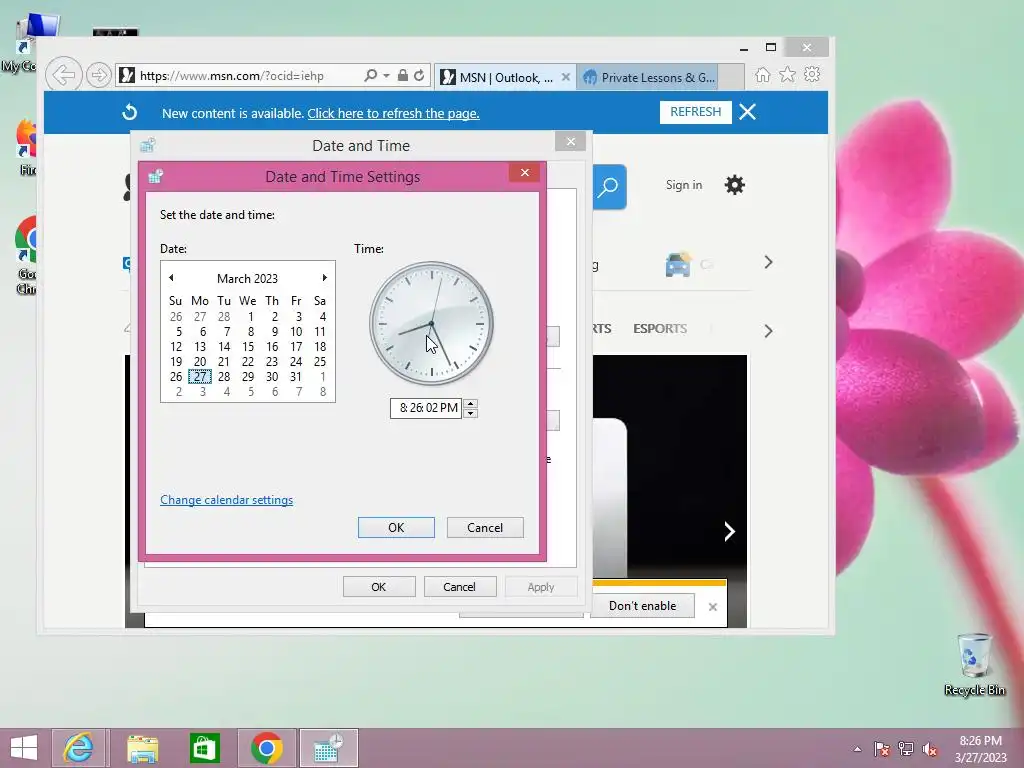Open Favorites star icon in Internet Explorer

pos(788,74)
